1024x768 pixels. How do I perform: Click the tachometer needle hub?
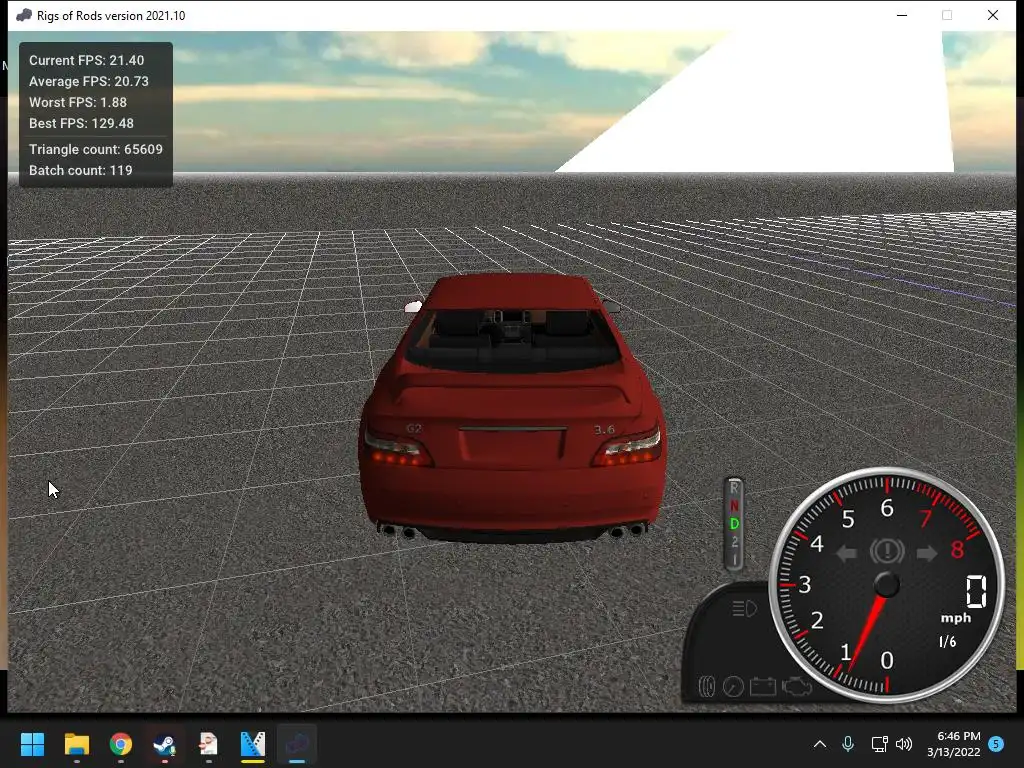coord(886,584)
